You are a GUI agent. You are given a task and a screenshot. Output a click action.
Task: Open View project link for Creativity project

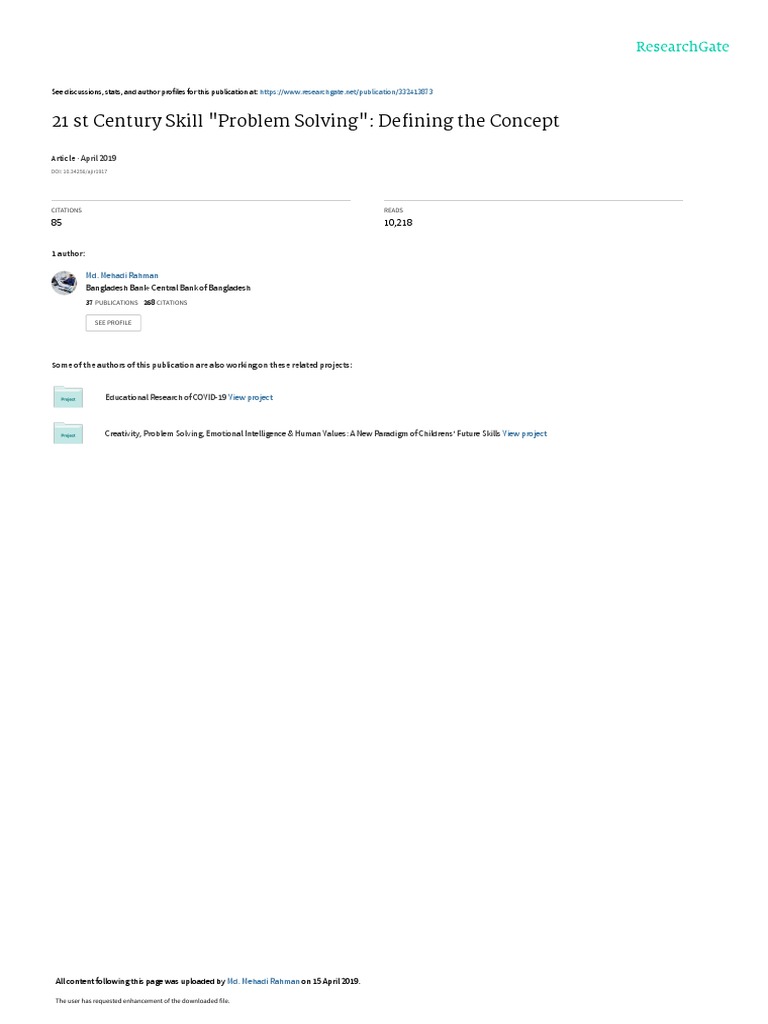pyautogui.click(x=524, y=434)
